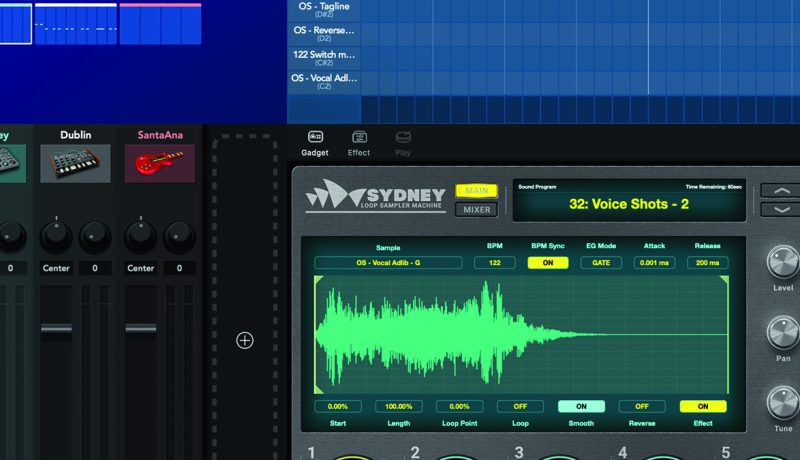Go to previous sound program with up arrow
This screenshot has width=800, height=460.
(781, 191)
